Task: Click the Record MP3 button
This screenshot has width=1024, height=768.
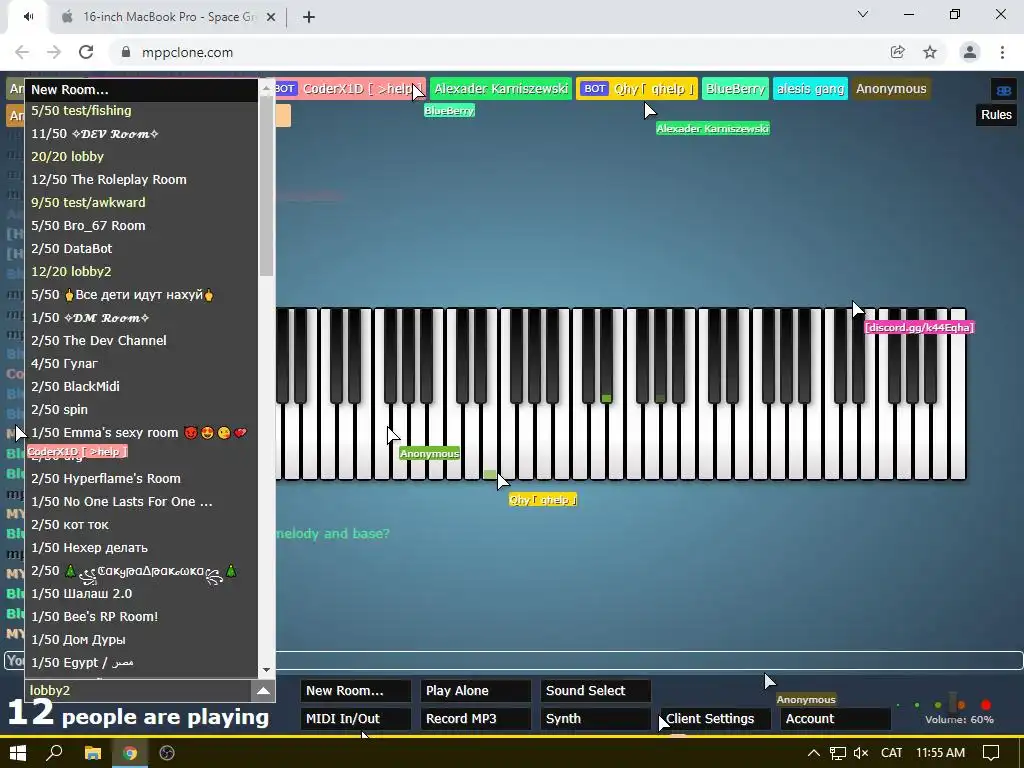Action: click(476, 719)
